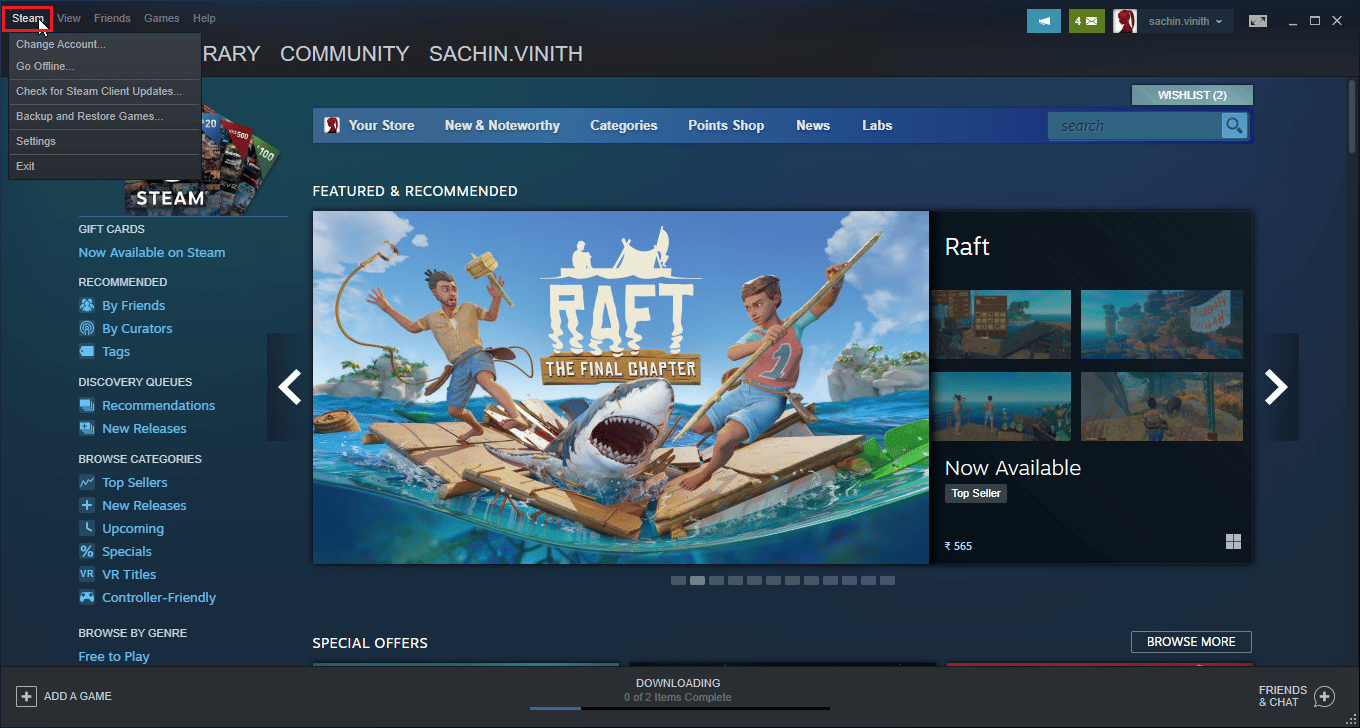
Task: Click the announcements megaphone icon
Action: coord(1044,21)
